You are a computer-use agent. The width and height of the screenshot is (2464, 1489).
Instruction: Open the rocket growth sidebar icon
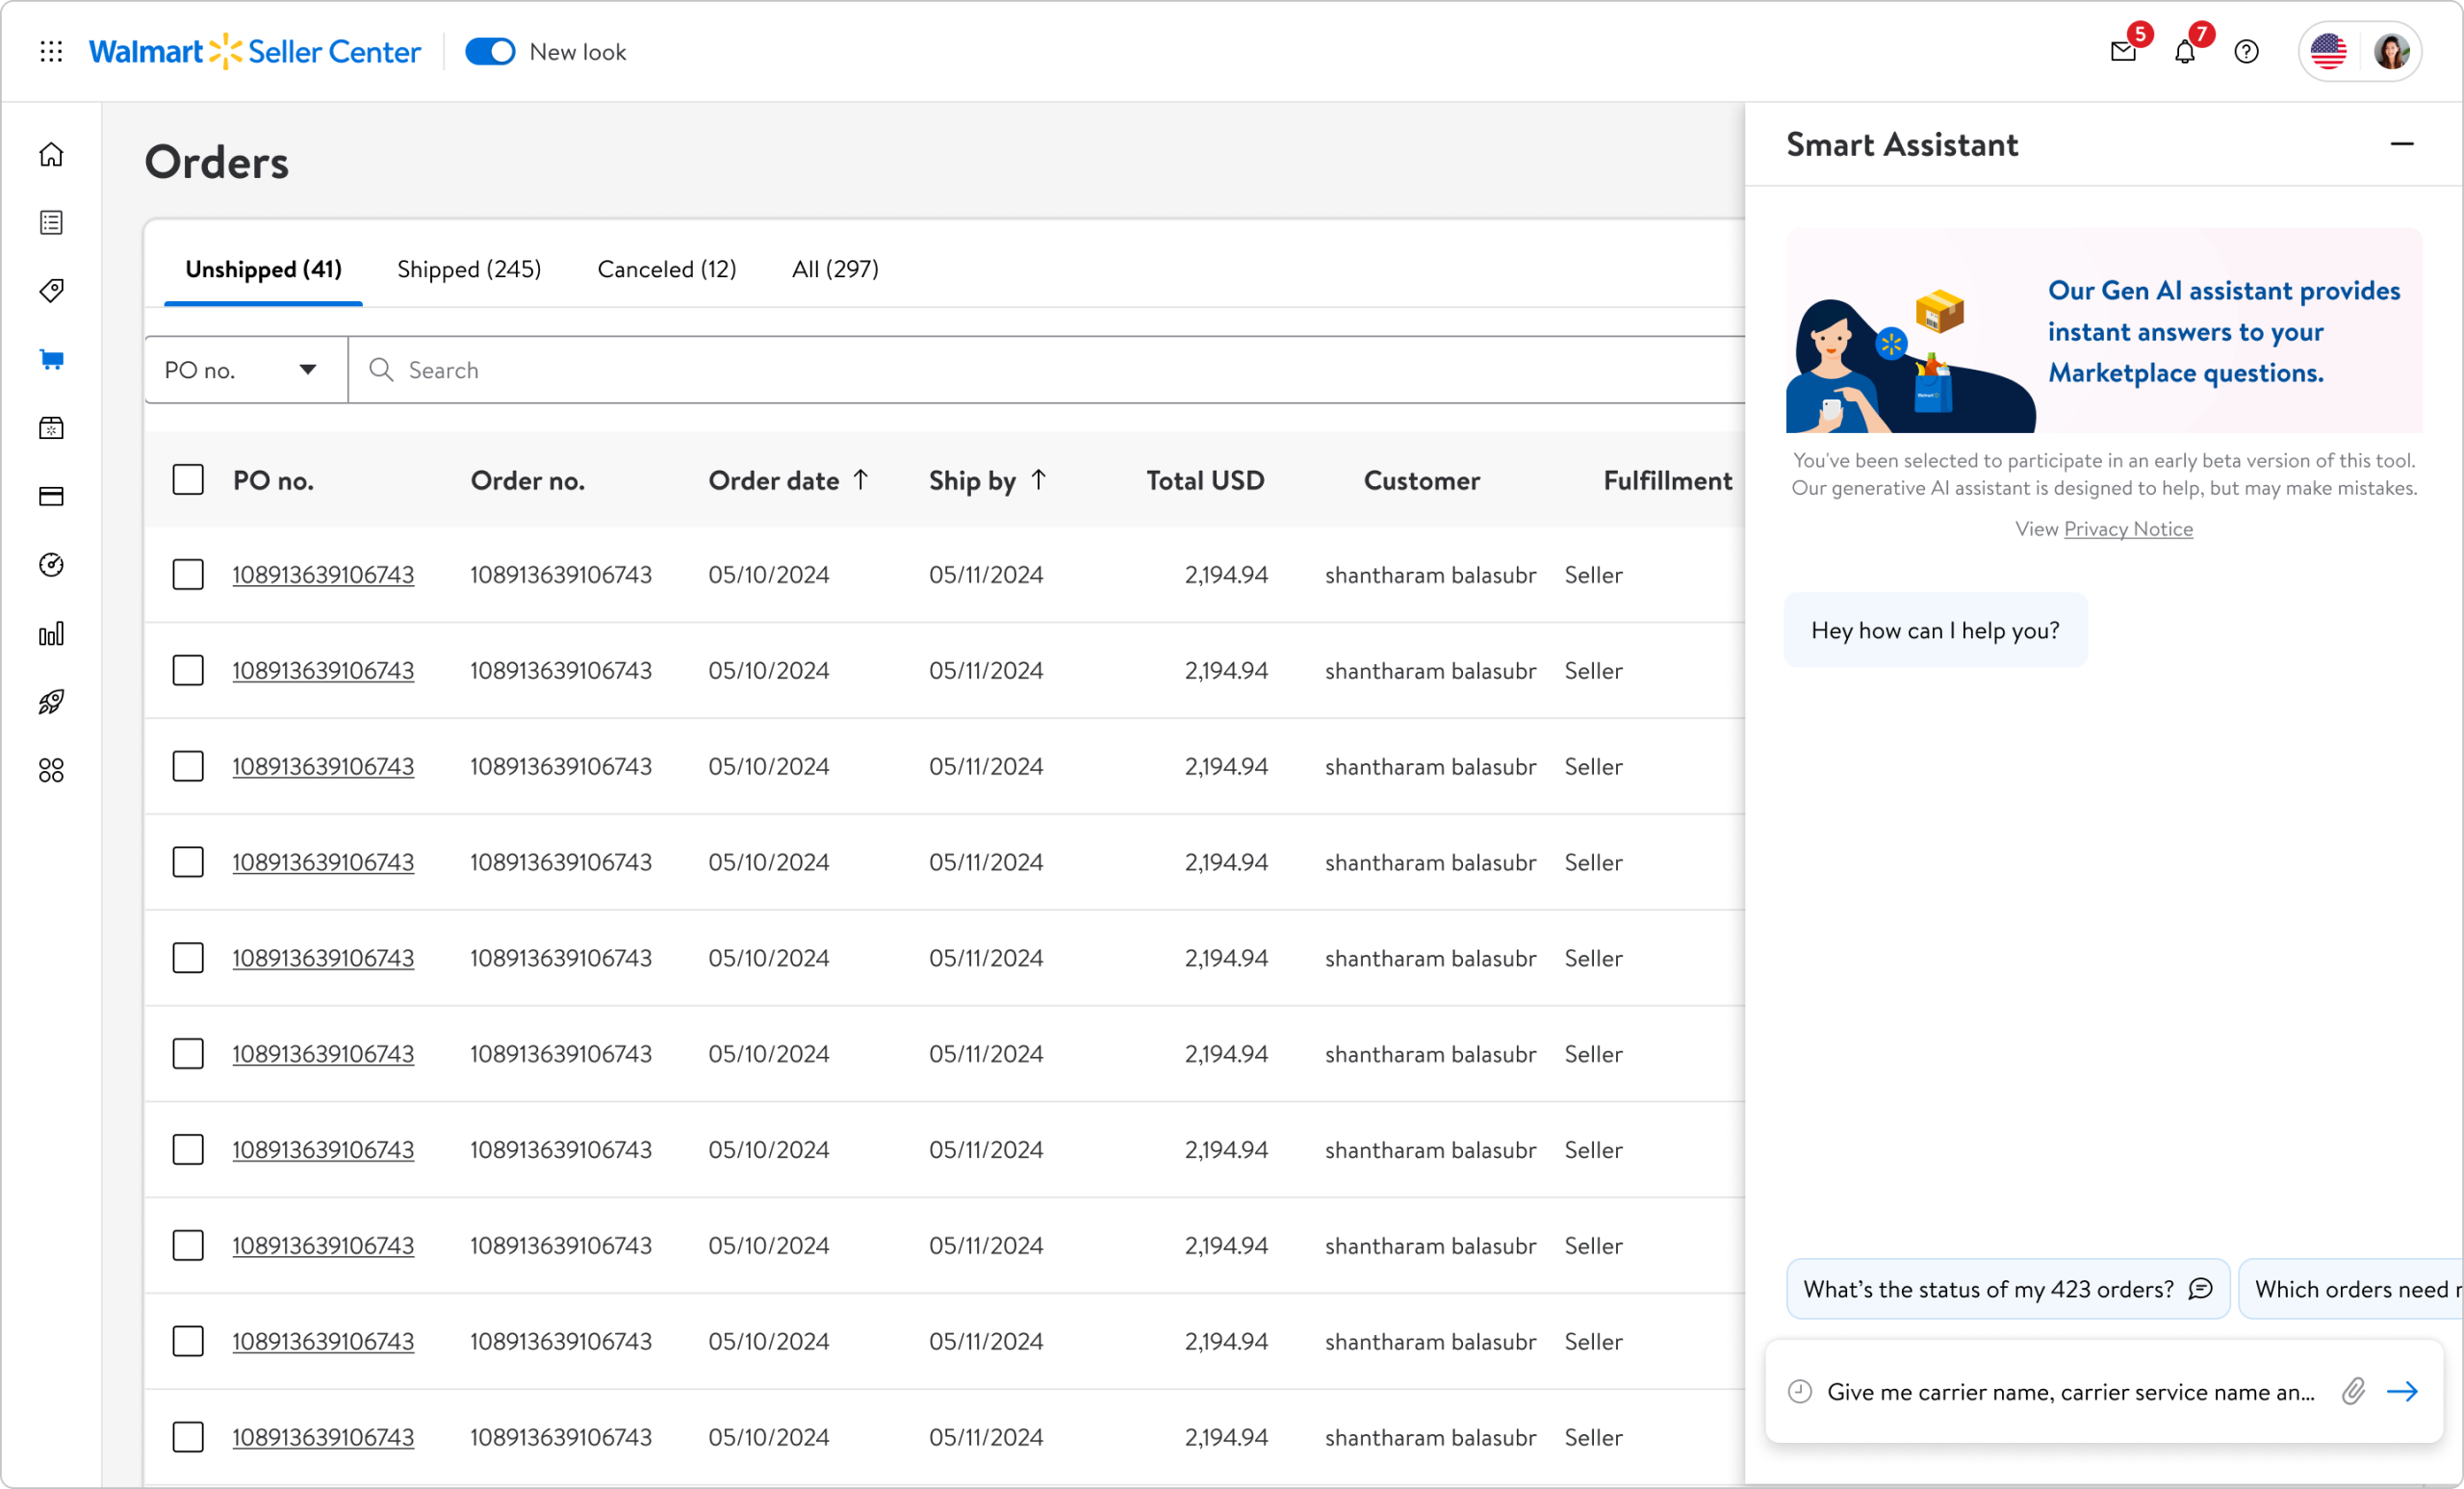[x=51, y=702]
